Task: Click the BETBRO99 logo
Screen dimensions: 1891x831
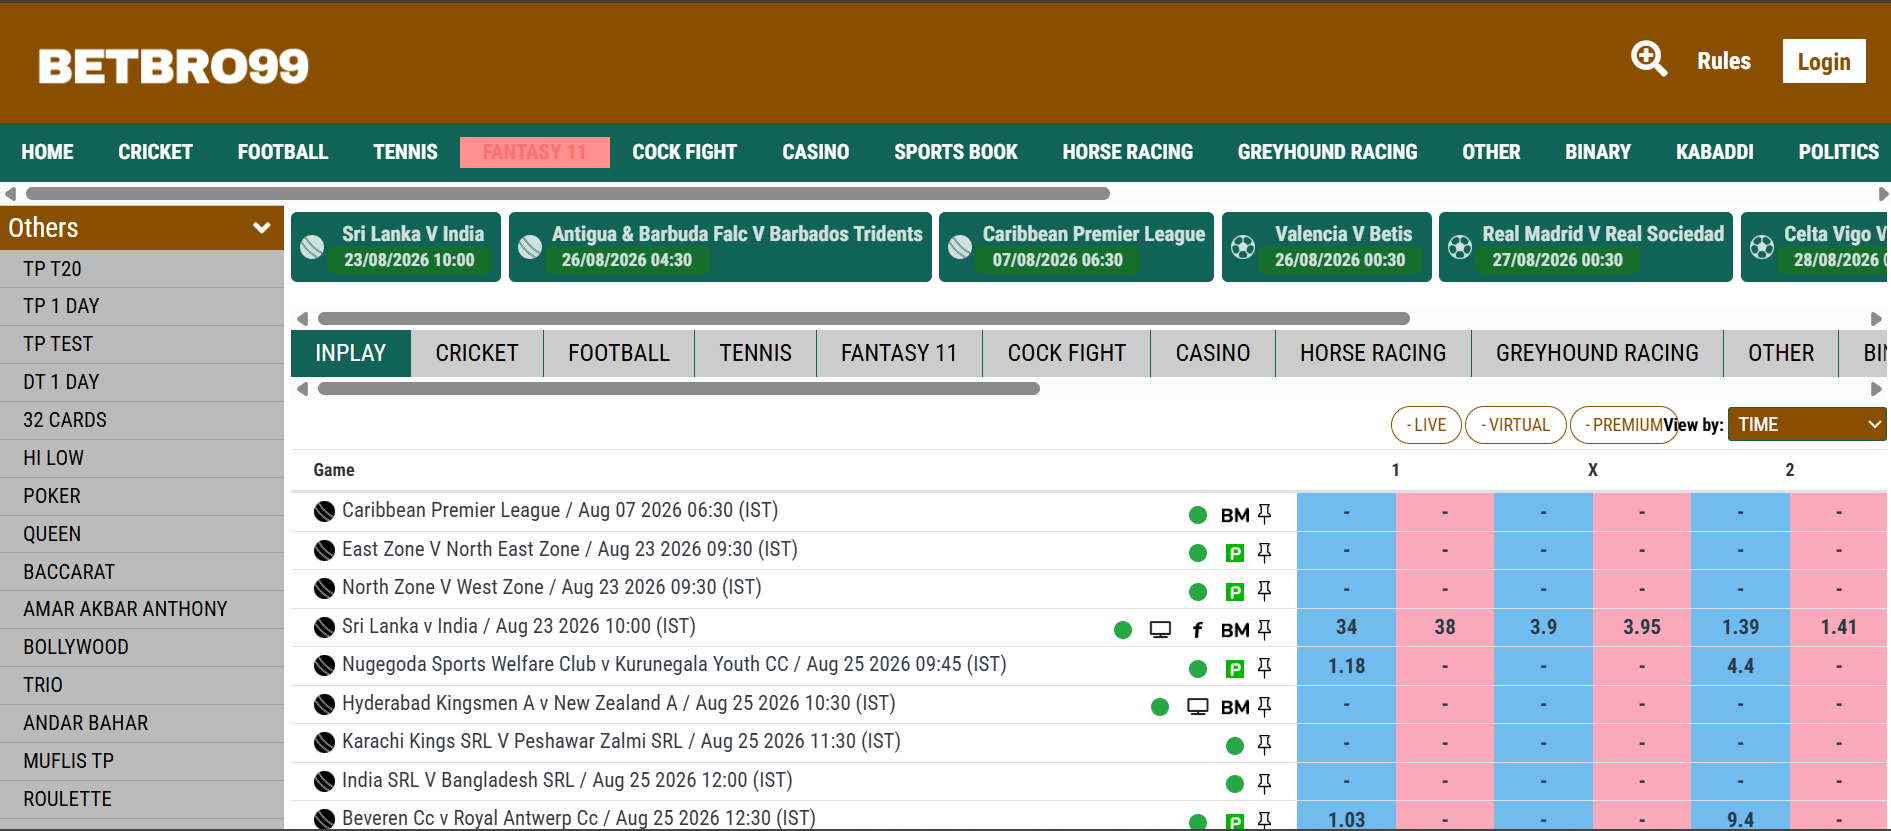Action: 174,67
